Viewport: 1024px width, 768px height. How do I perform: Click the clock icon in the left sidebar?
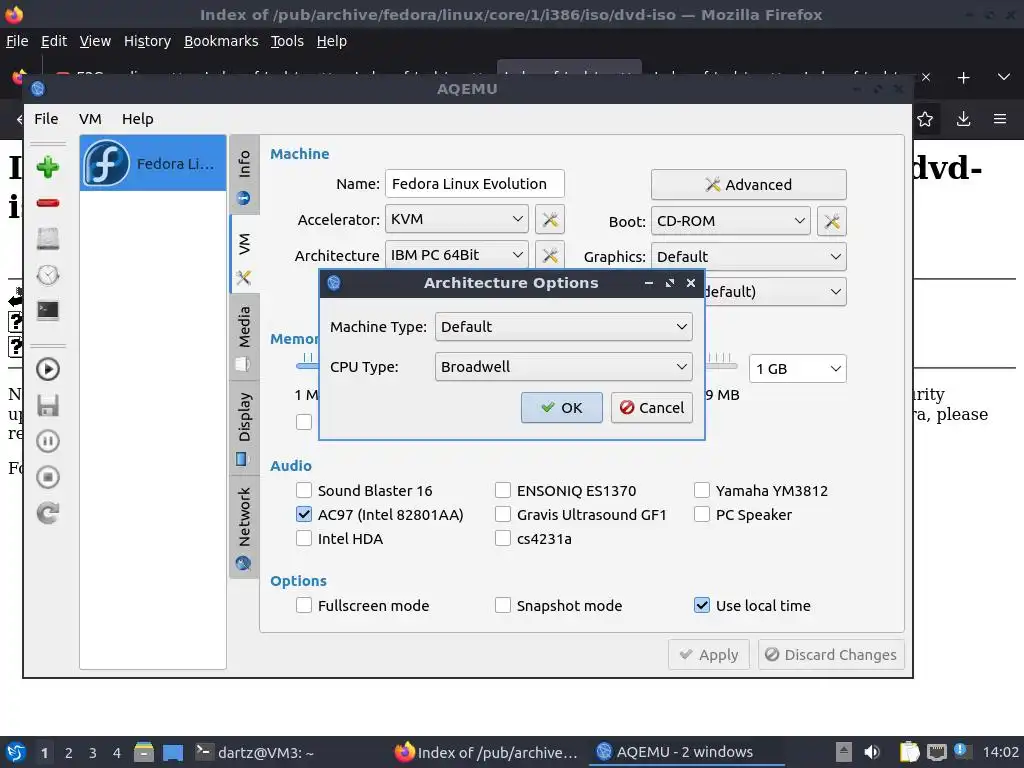[48, 275]
